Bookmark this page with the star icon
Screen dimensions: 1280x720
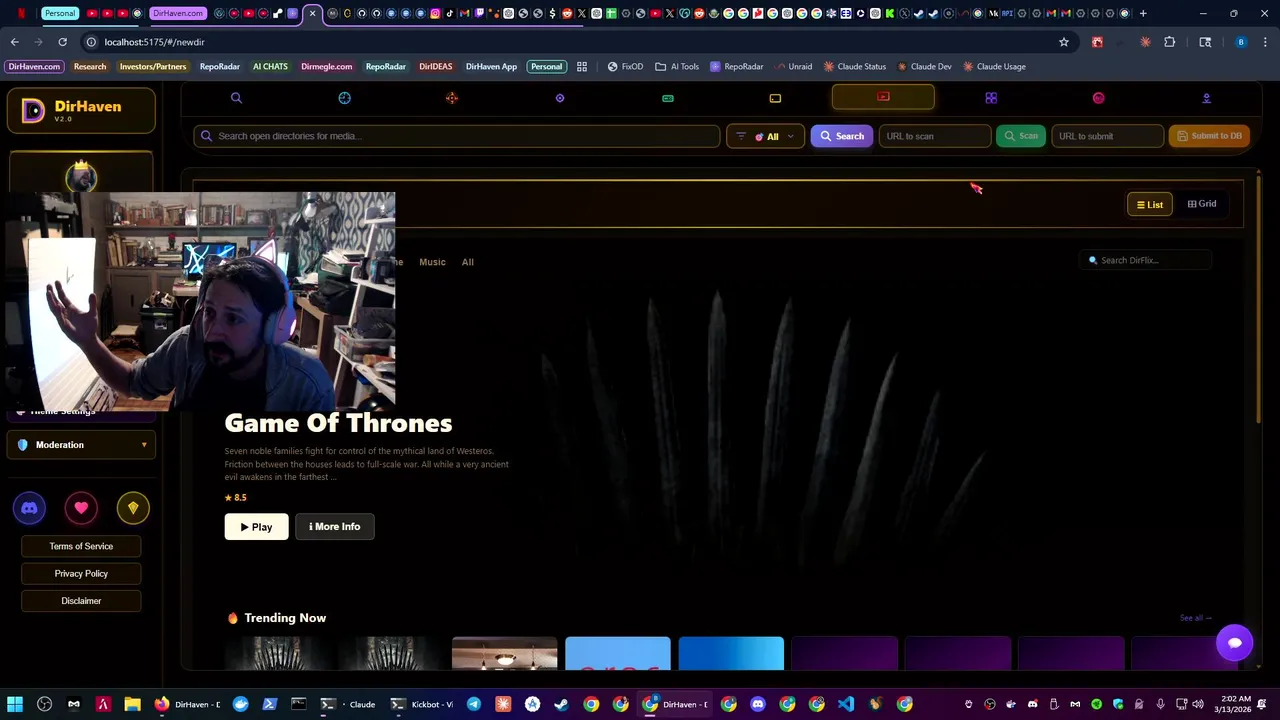click(1064, 42)
